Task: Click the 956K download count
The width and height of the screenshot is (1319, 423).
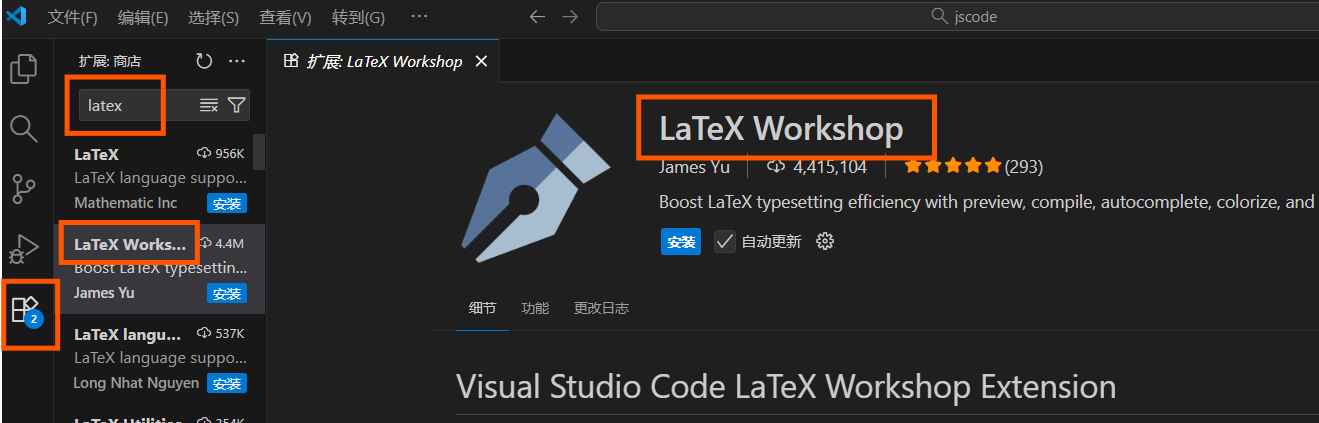Action: [221, 154]
